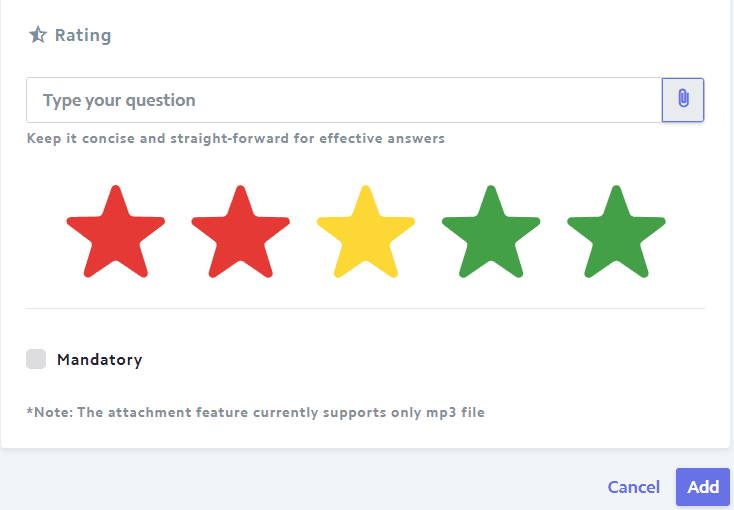Click the paperclip attachment icon
This screenshot has height=510, width=734.
[683, 99]
